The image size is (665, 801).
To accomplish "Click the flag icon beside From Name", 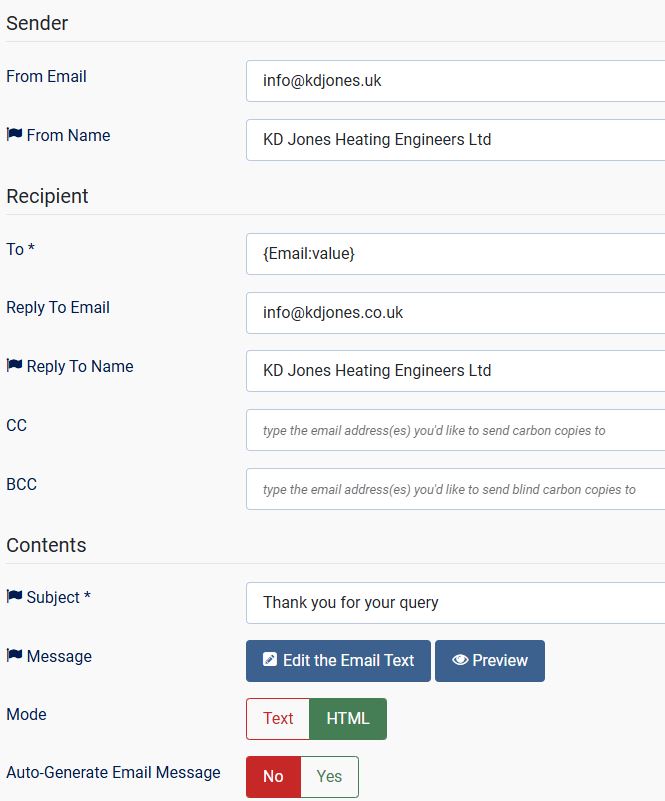I will click(x=13, y=135).
